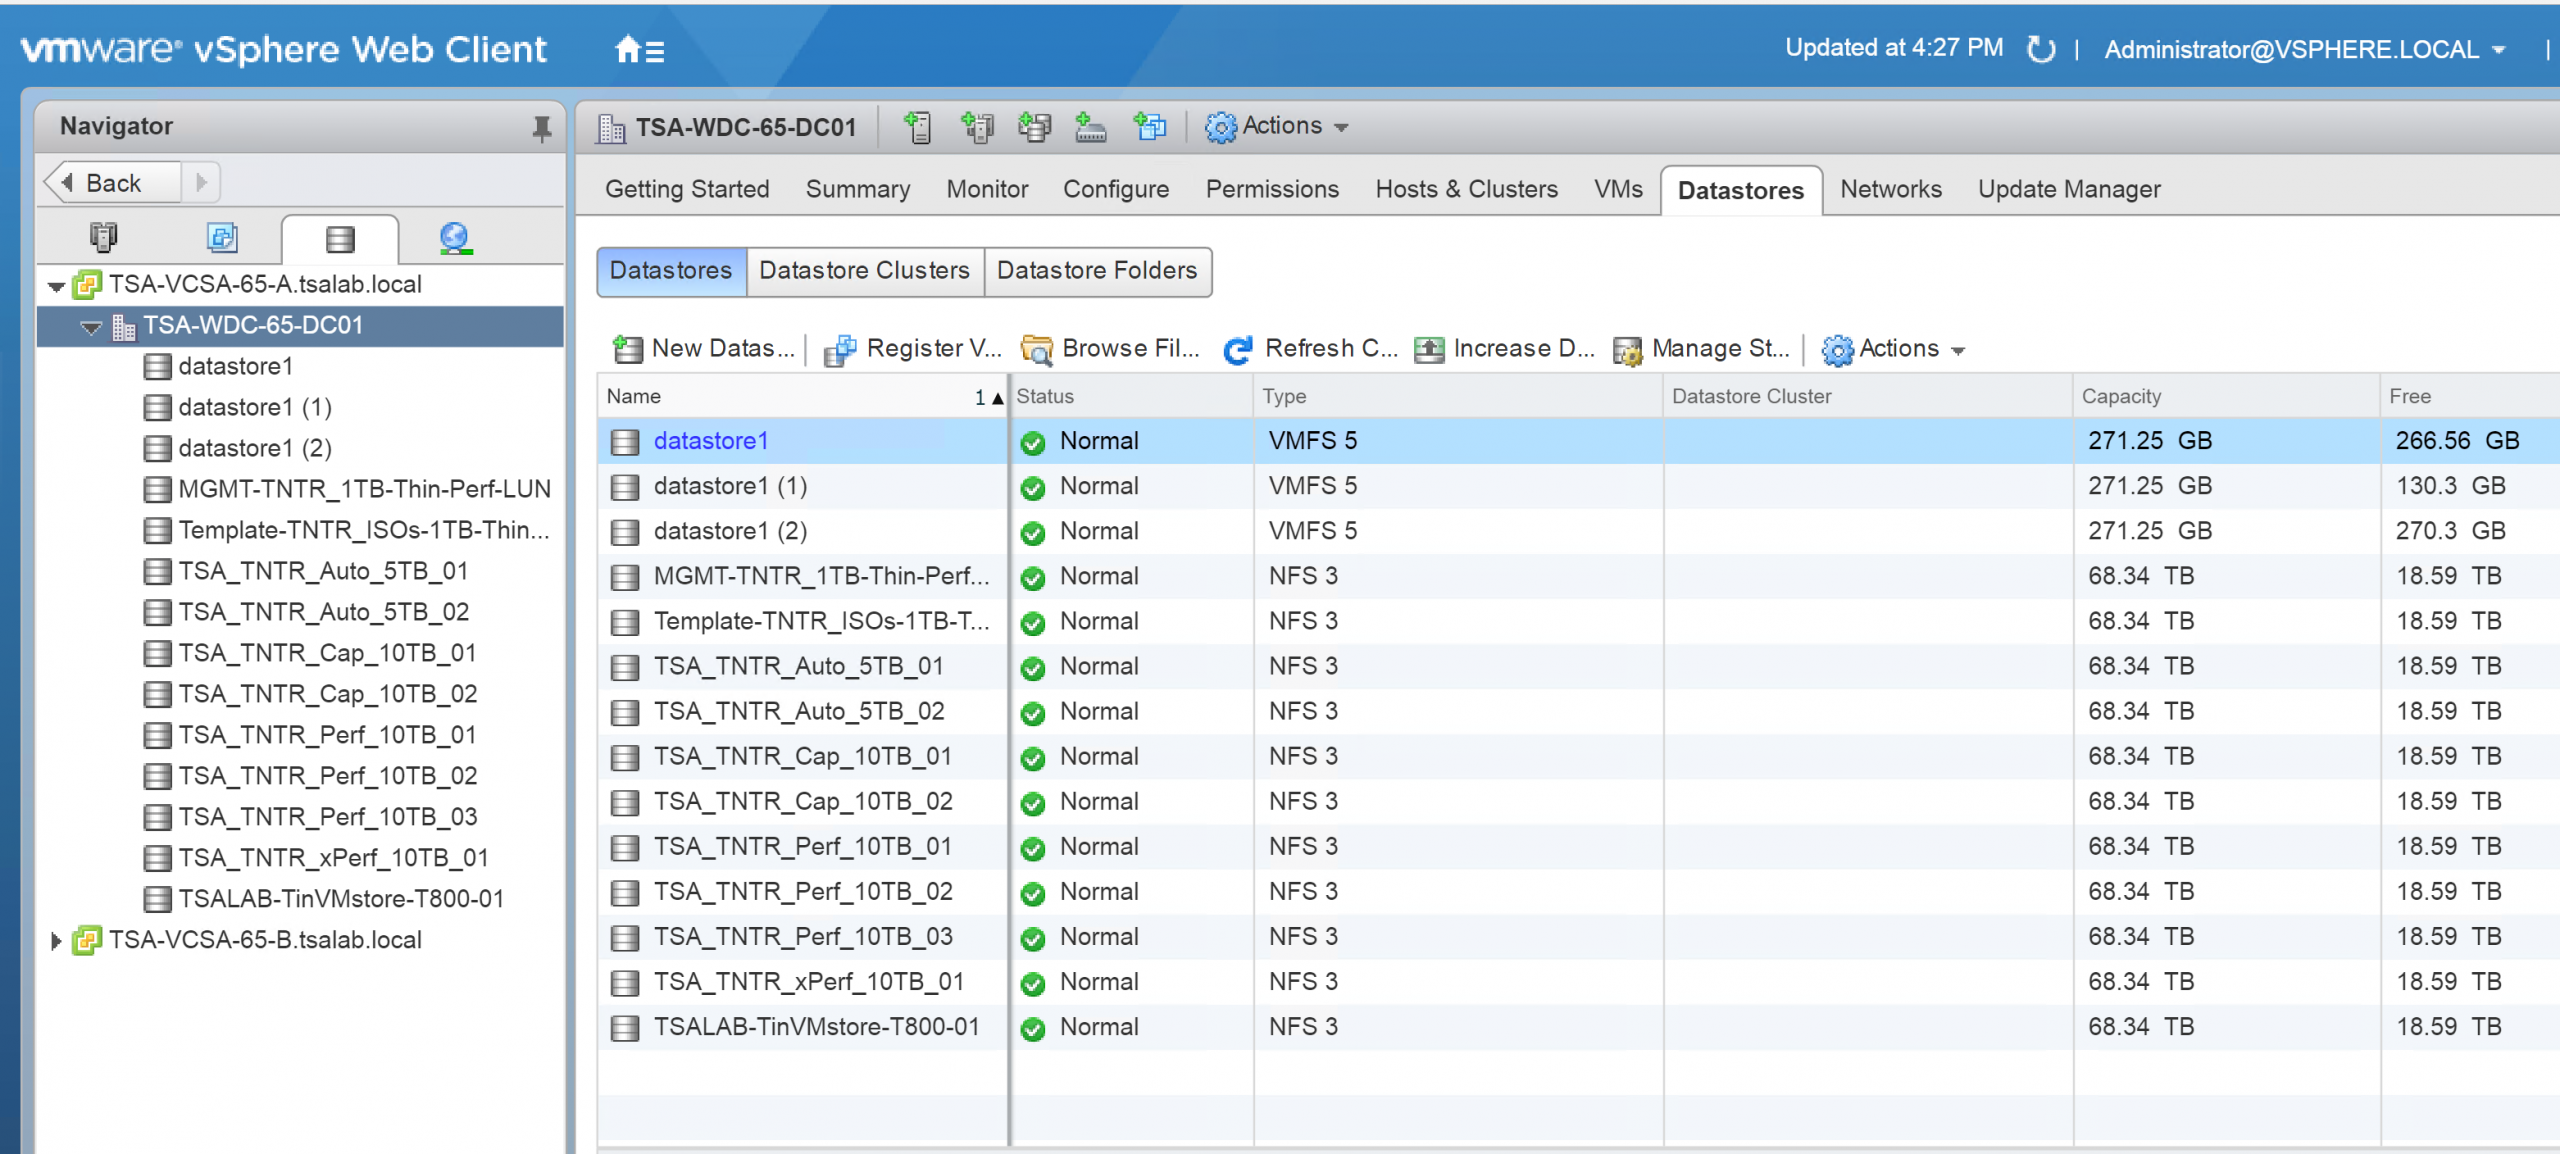
Task: Click New Datastore toolbar icon
Action: pyautogui.click(x=628, y=349)
